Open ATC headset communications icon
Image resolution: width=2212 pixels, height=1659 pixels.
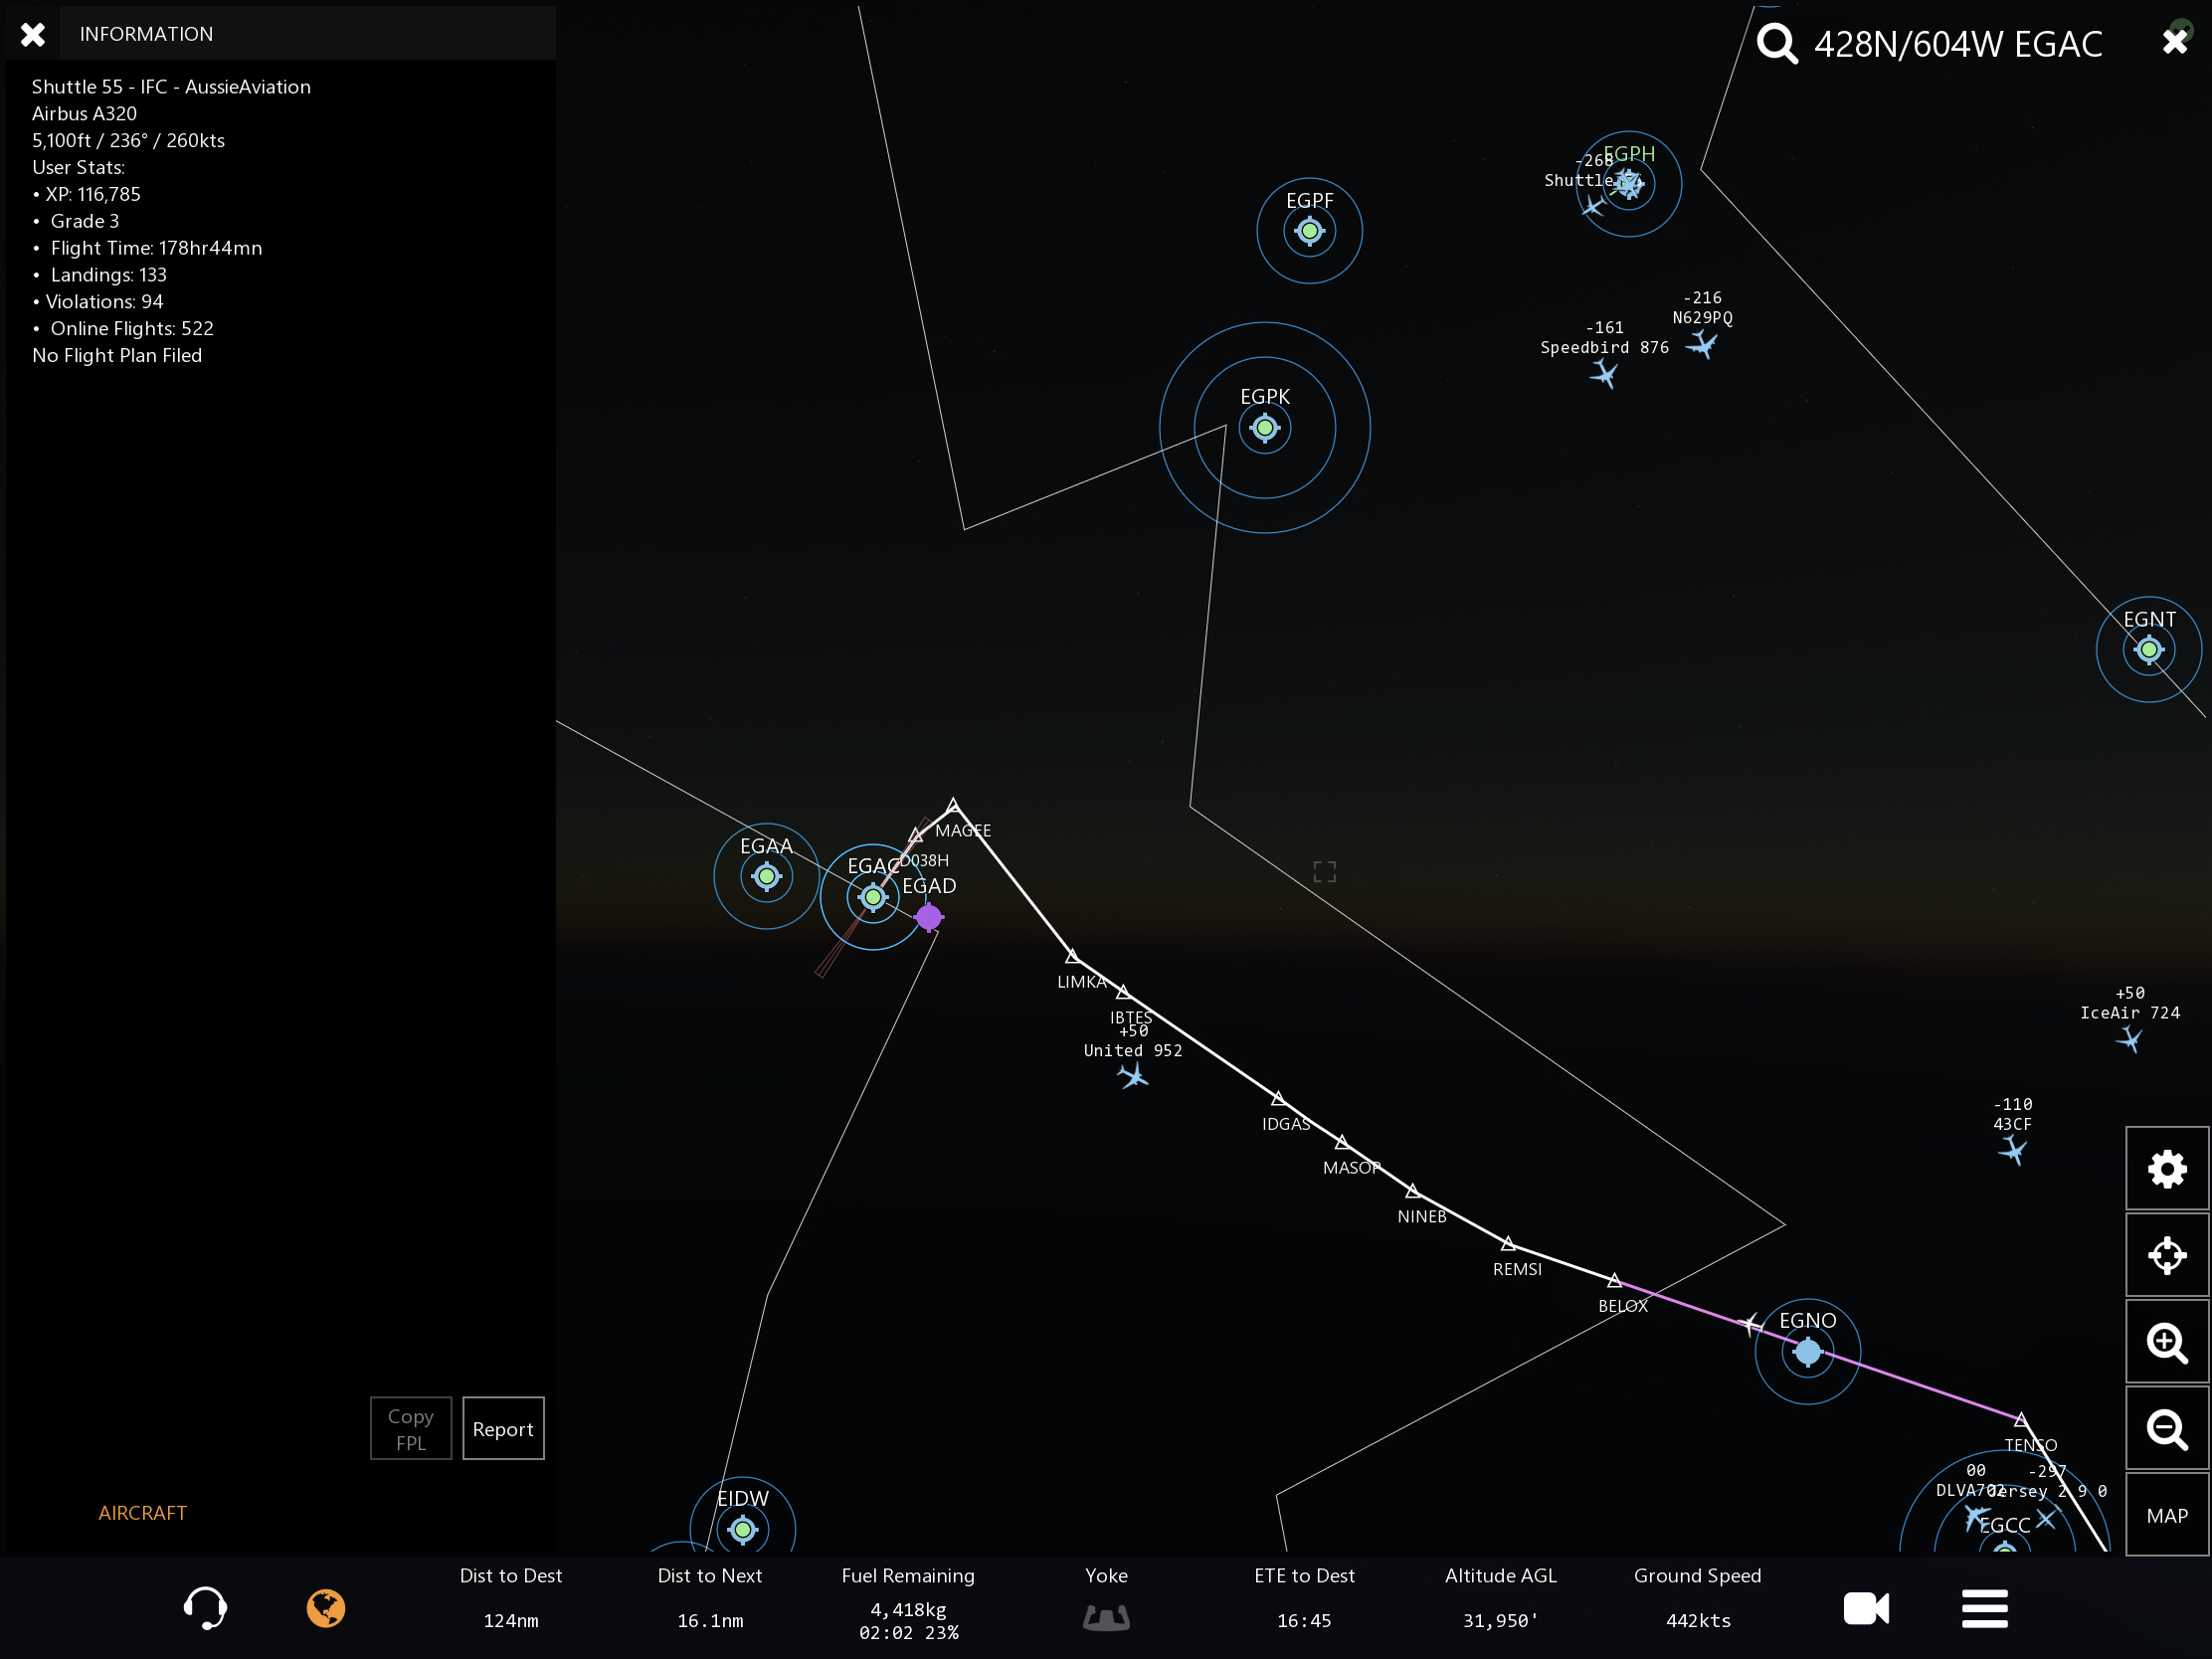[x=205, y=1608]
